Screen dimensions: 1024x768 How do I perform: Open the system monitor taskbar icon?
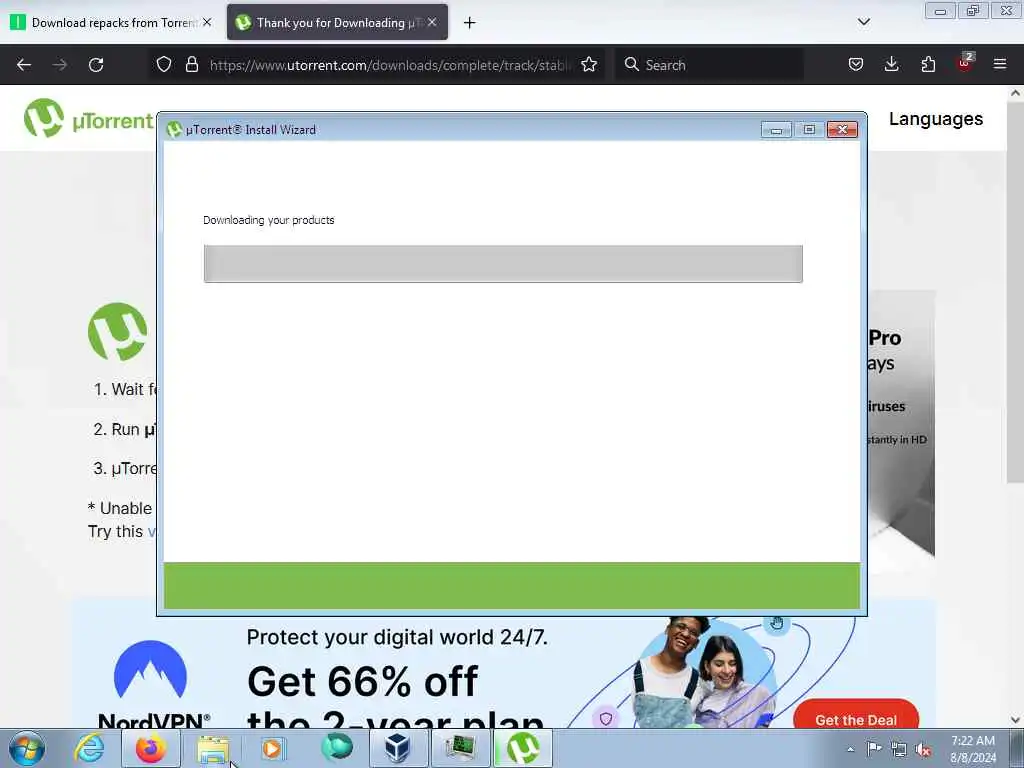tap(460, 748)
